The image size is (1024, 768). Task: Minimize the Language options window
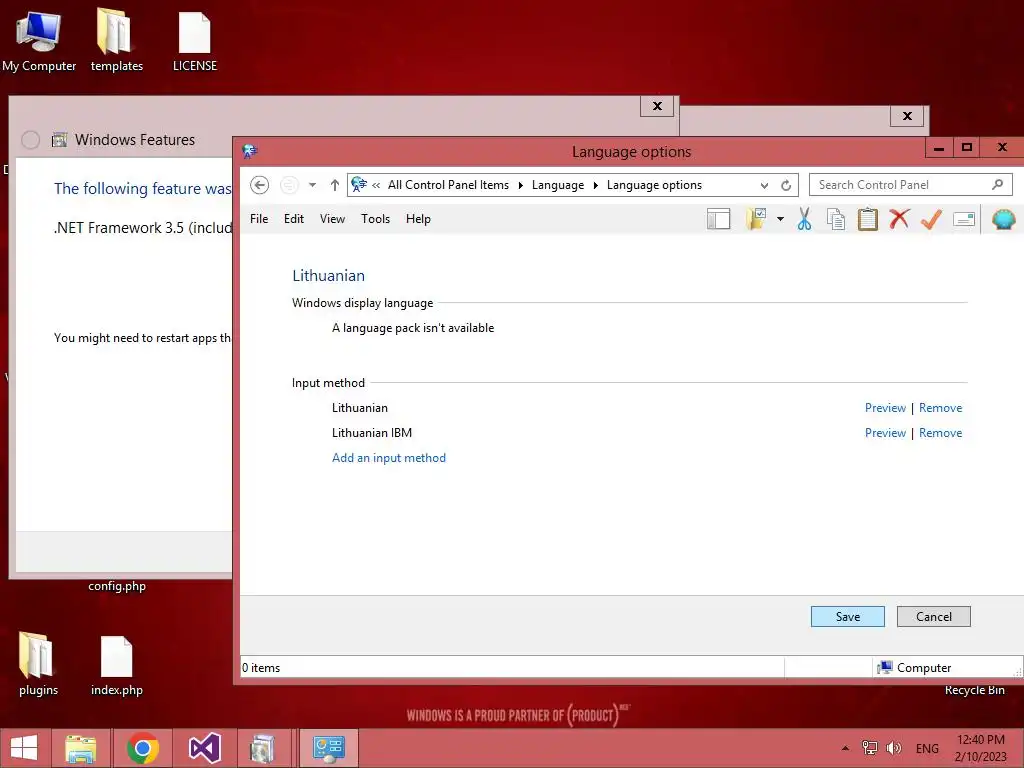click(939, 148)
